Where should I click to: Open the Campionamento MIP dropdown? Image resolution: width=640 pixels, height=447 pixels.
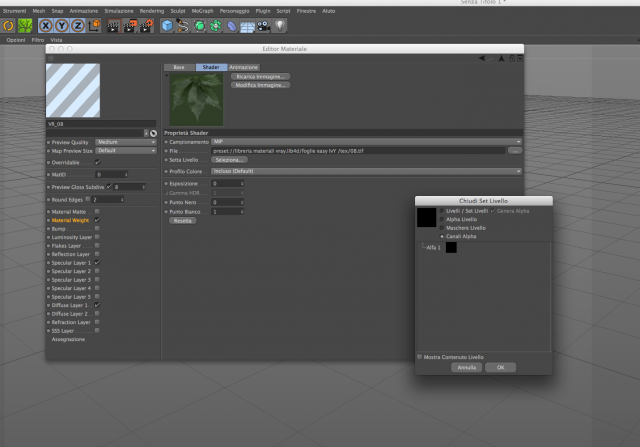pyautogui.click(x=367, y=142)
